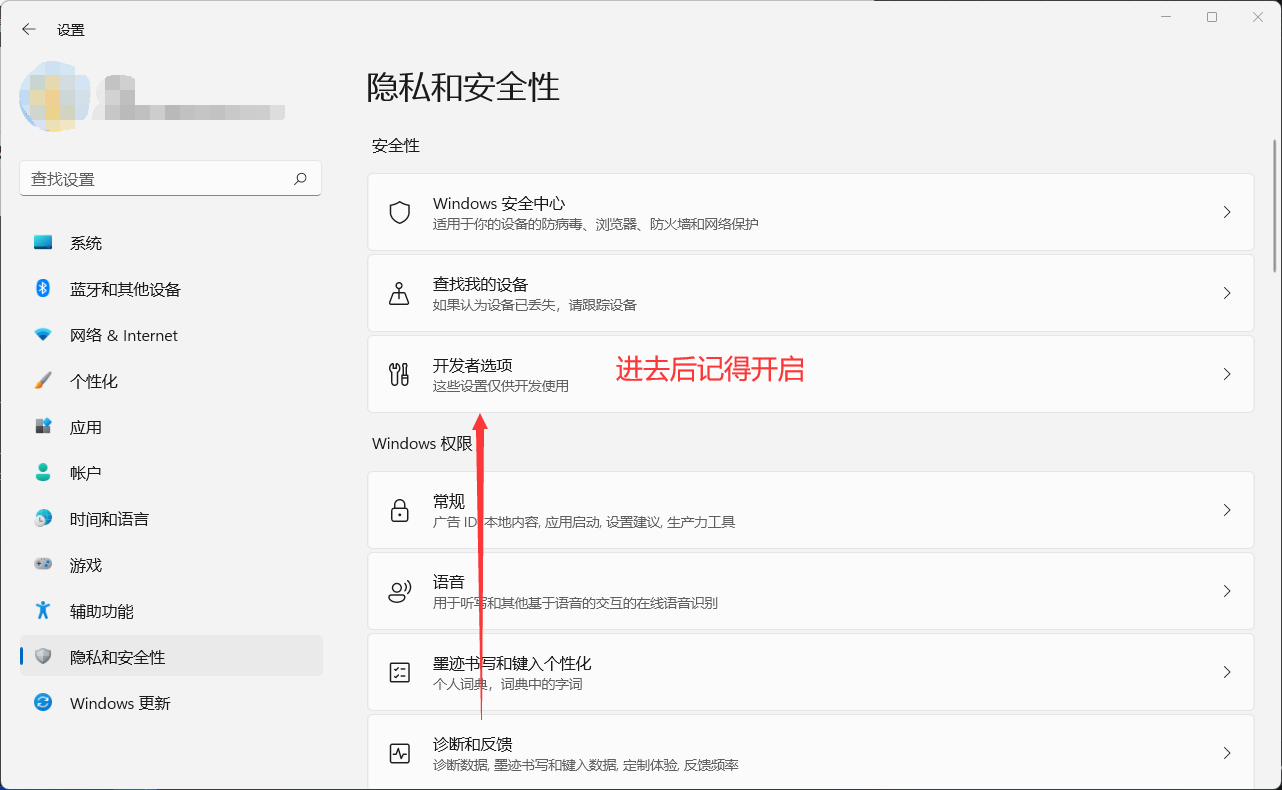This screenshot has width=1282, height=790.
Task: Click the heartbeat icon on 诊断和反馈 card
Action: (400, 753)
